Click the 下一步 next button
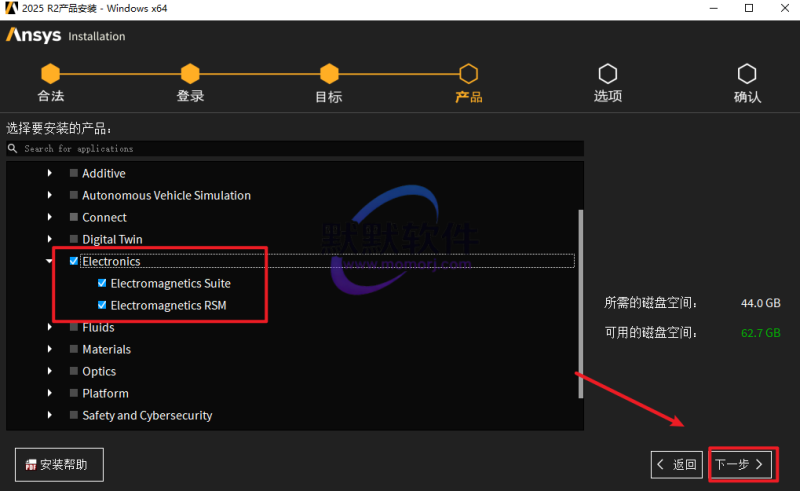Viewport: 800px width, 491px height. tap(740, 464)
